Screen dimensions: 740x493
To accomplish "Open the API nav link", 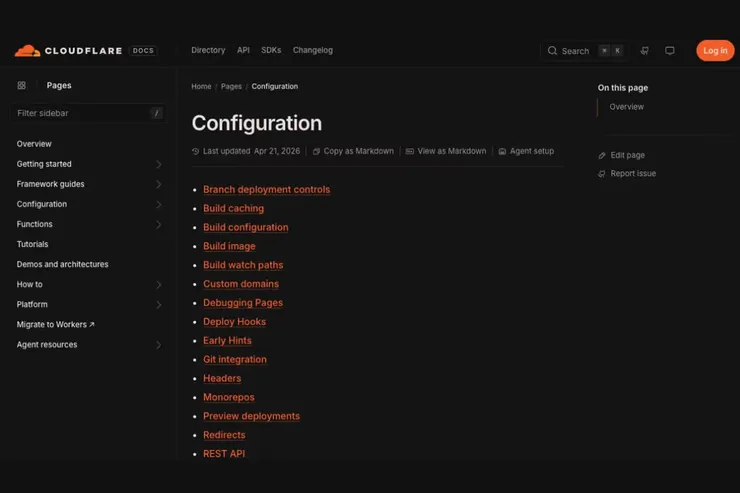I will 243,50.
